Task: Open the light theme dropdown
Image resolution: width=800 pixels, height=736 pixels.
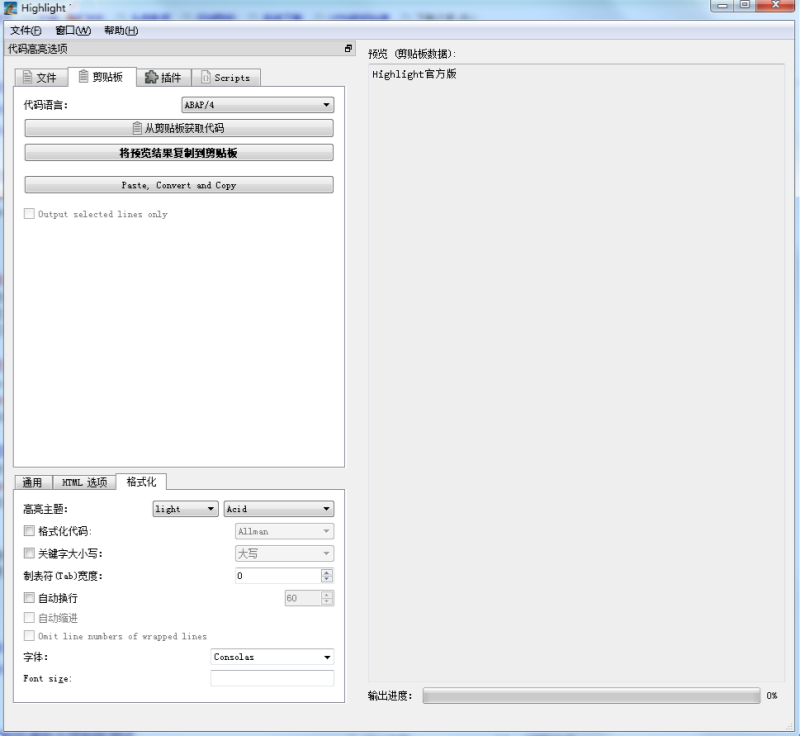Action: point(183,508)
